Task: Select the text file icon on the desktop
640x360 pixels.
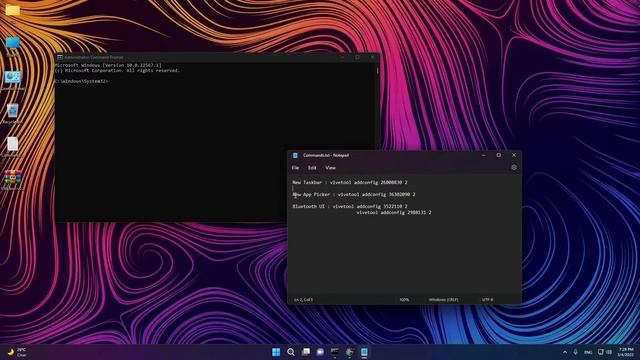Action: (x=13, y=144)
